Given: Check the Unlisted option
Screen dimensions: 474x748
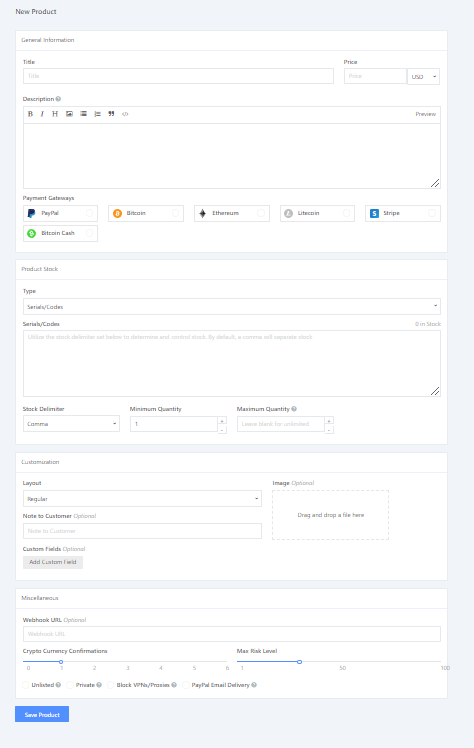Looking at the screenshot, I should tap(26, 685).
